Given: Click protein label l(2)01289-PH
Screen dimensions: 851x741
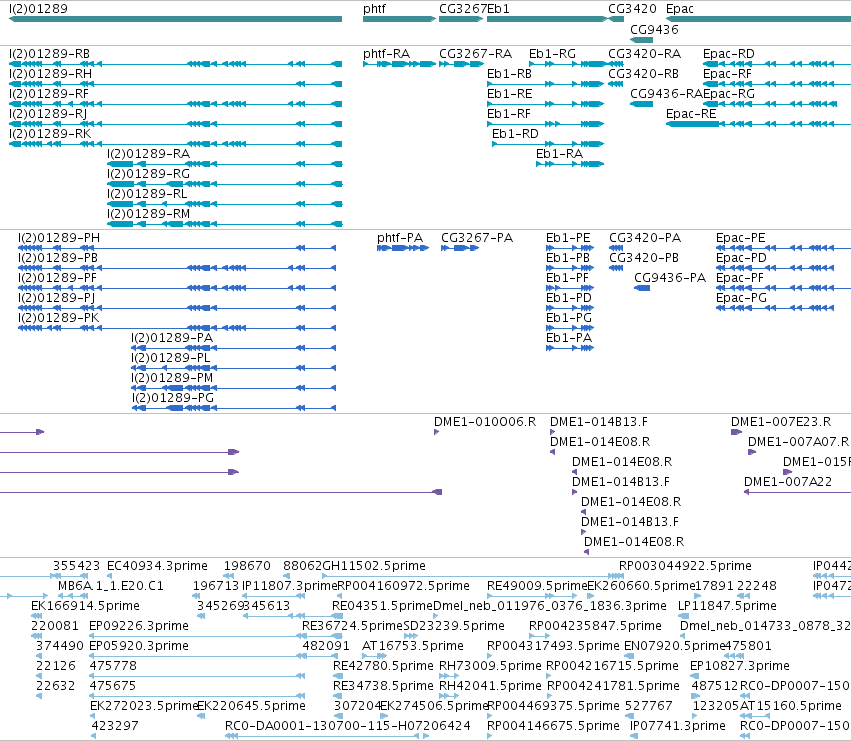Looking at the screenshot, I should 59,238.
